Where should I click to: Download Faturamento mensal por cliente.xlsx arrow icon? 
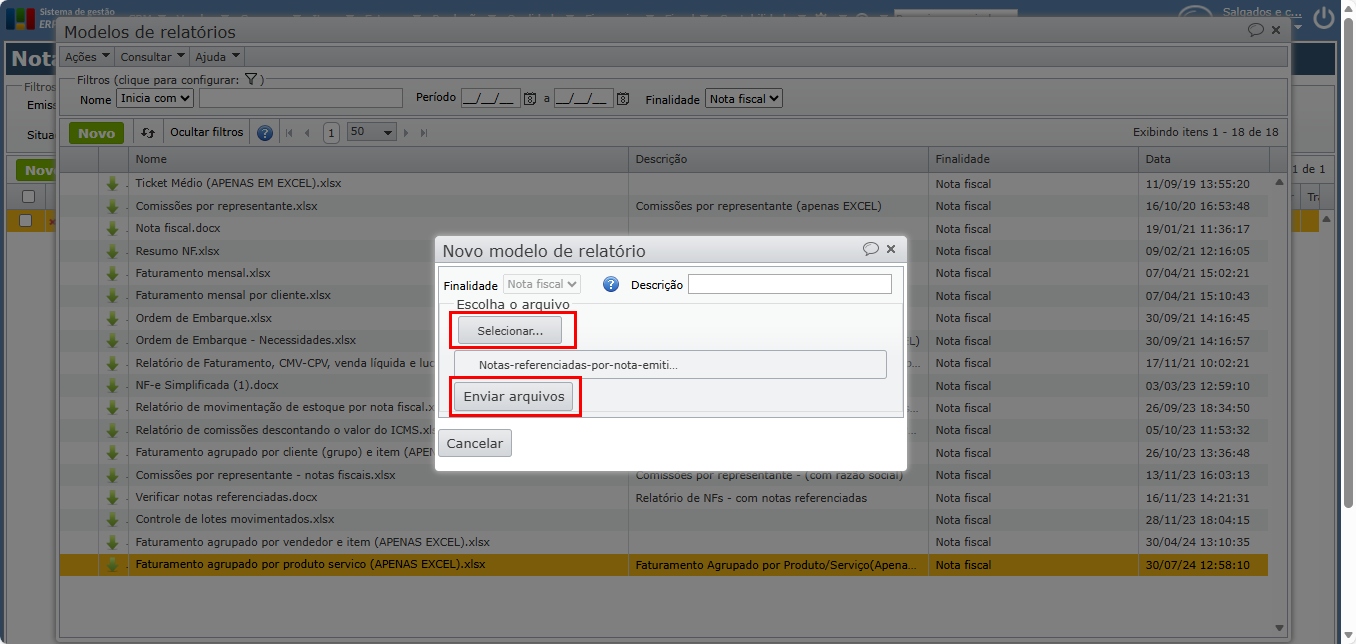click(113, 296)
